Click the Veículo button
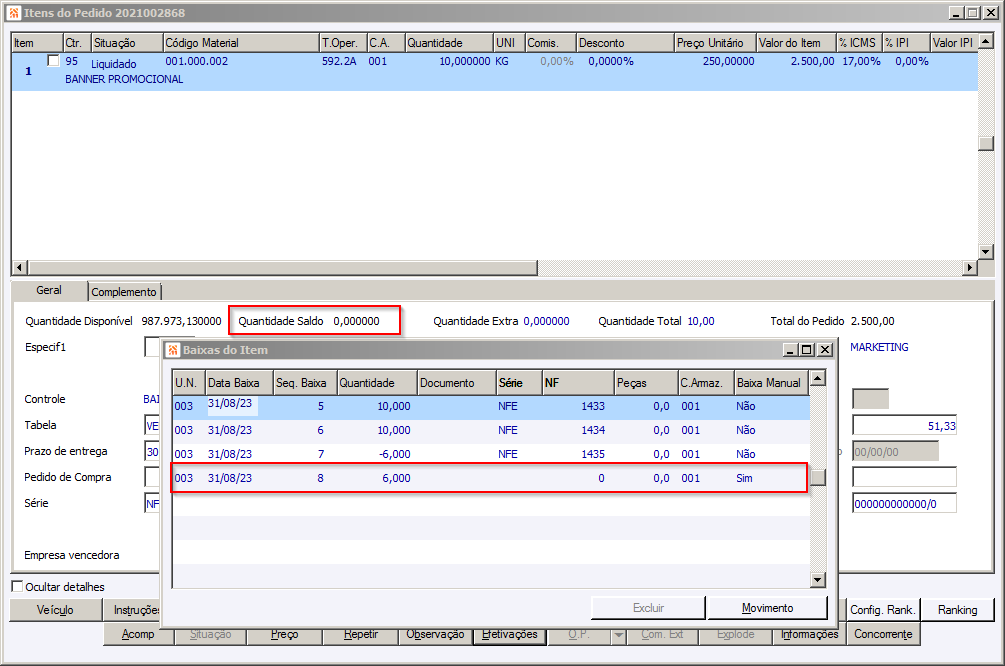The width and height of the screenshot is (1005, 666). (55, 610)
